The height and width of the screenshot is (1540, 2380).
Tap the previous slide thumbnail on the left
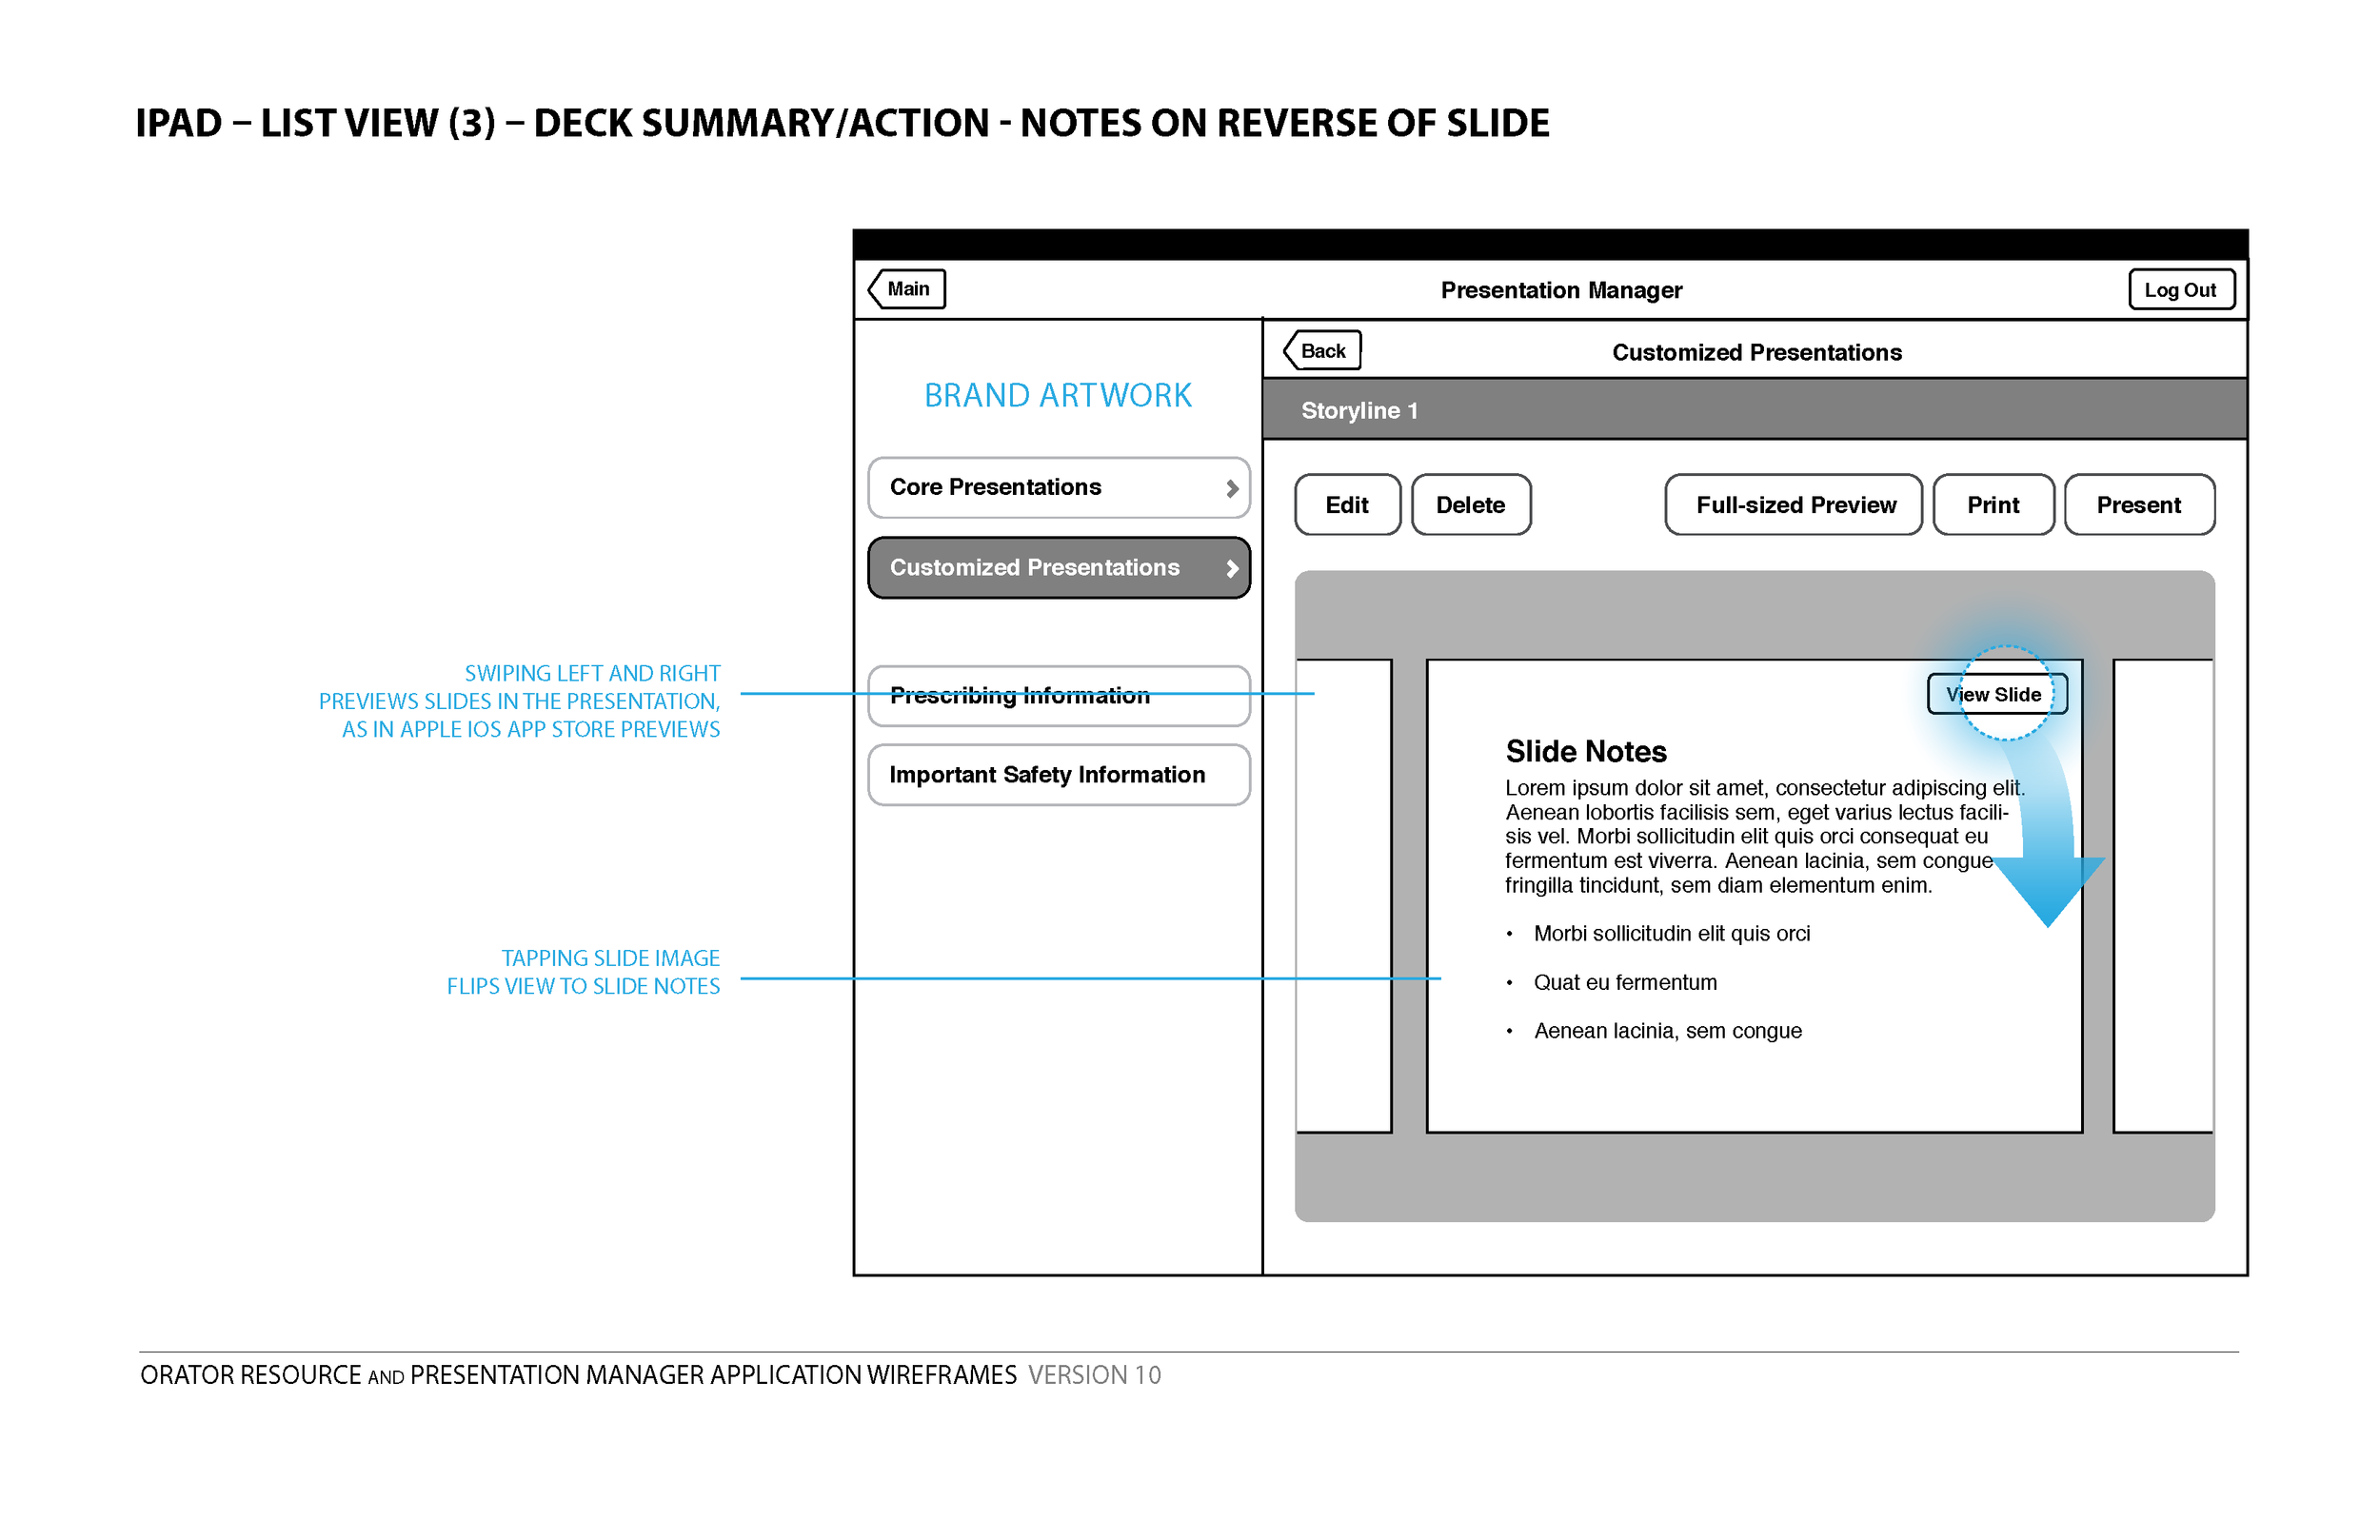tap(1344, 896)
